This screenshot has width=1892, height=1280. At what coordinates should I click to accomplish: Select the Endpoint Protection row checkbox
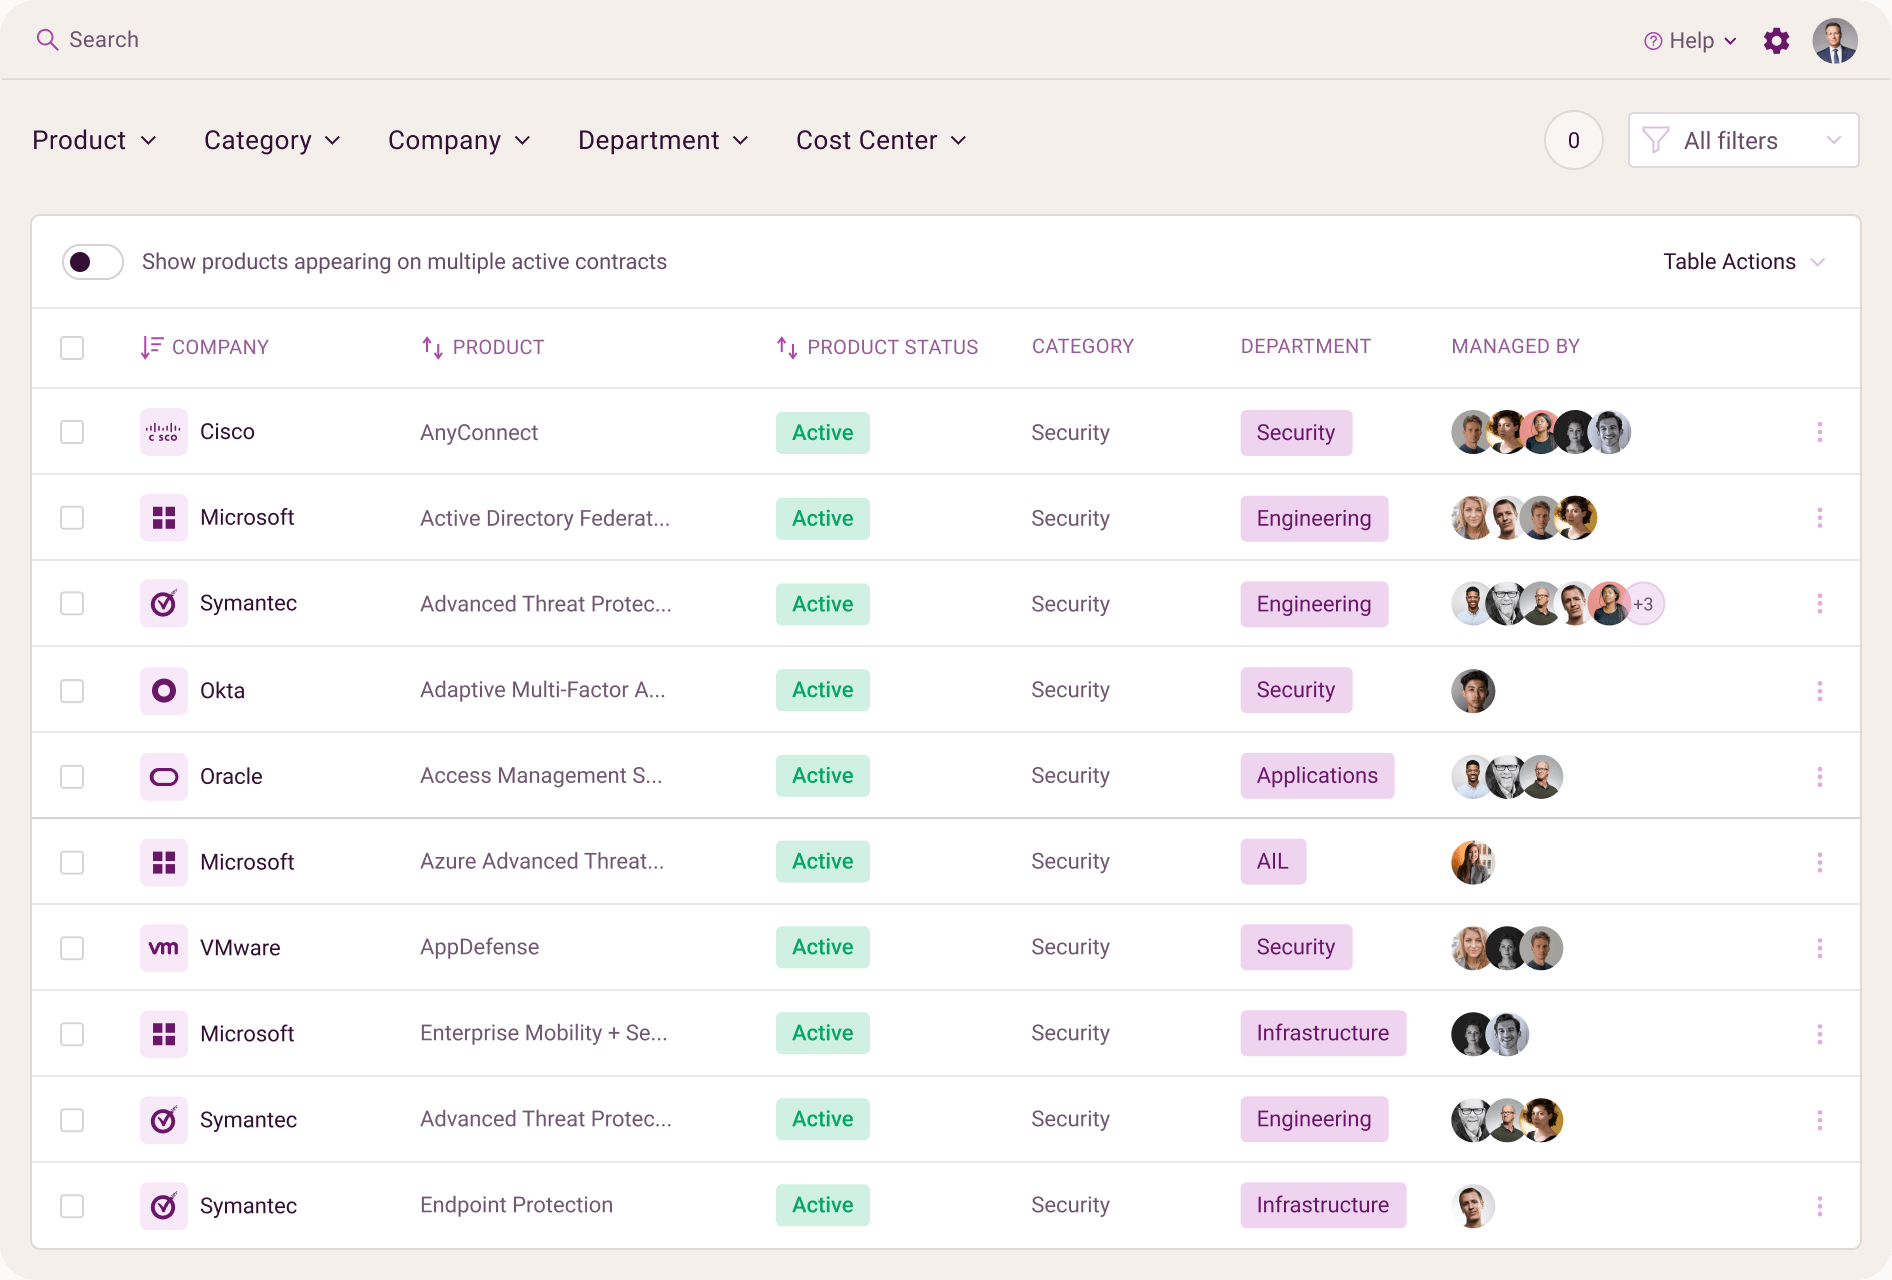(x=72, y=1206)
